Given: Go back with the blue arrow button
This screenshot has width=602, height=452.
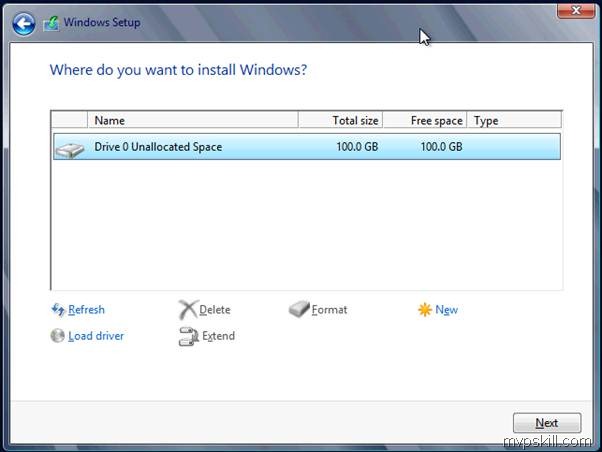Looking at the screenshot, I should [24, 24].
